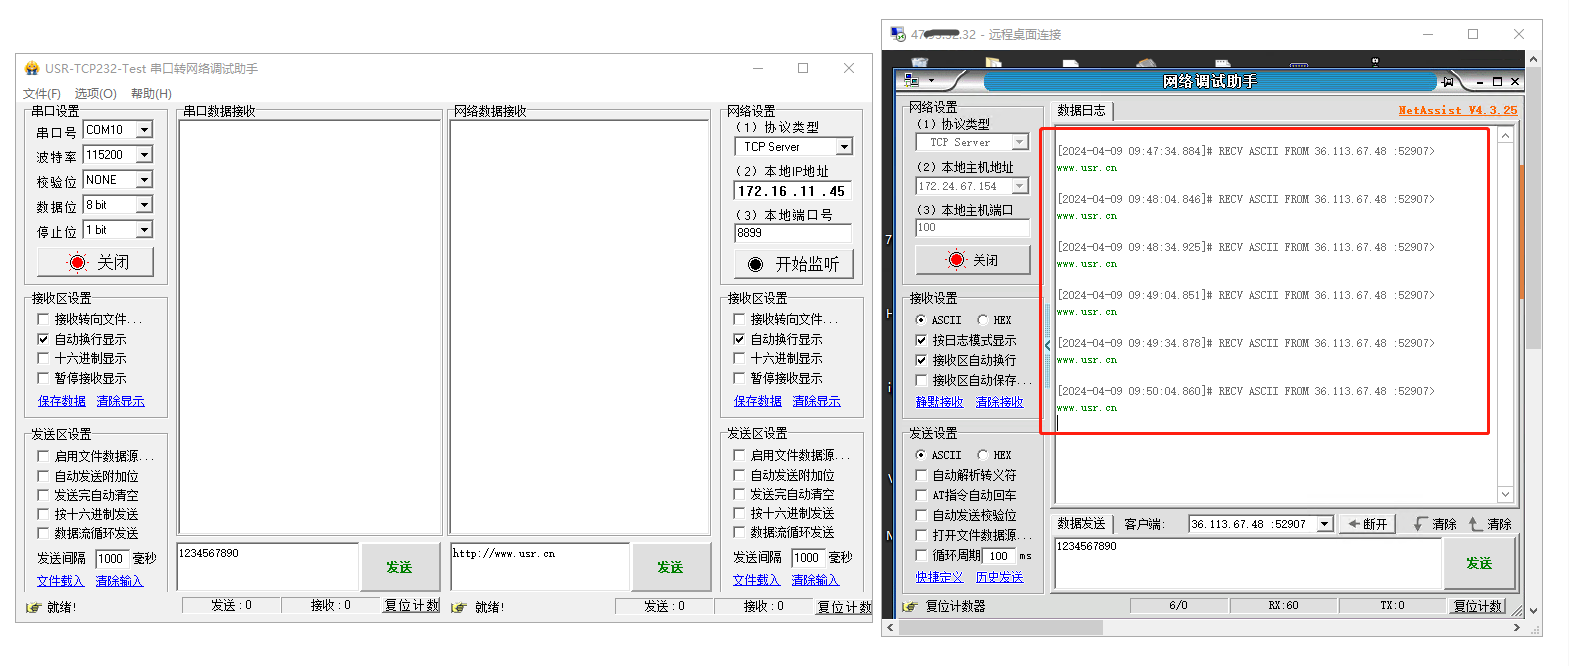
Task: Click the black circle icon on 开始监听 button
Action: pos(755,264)
